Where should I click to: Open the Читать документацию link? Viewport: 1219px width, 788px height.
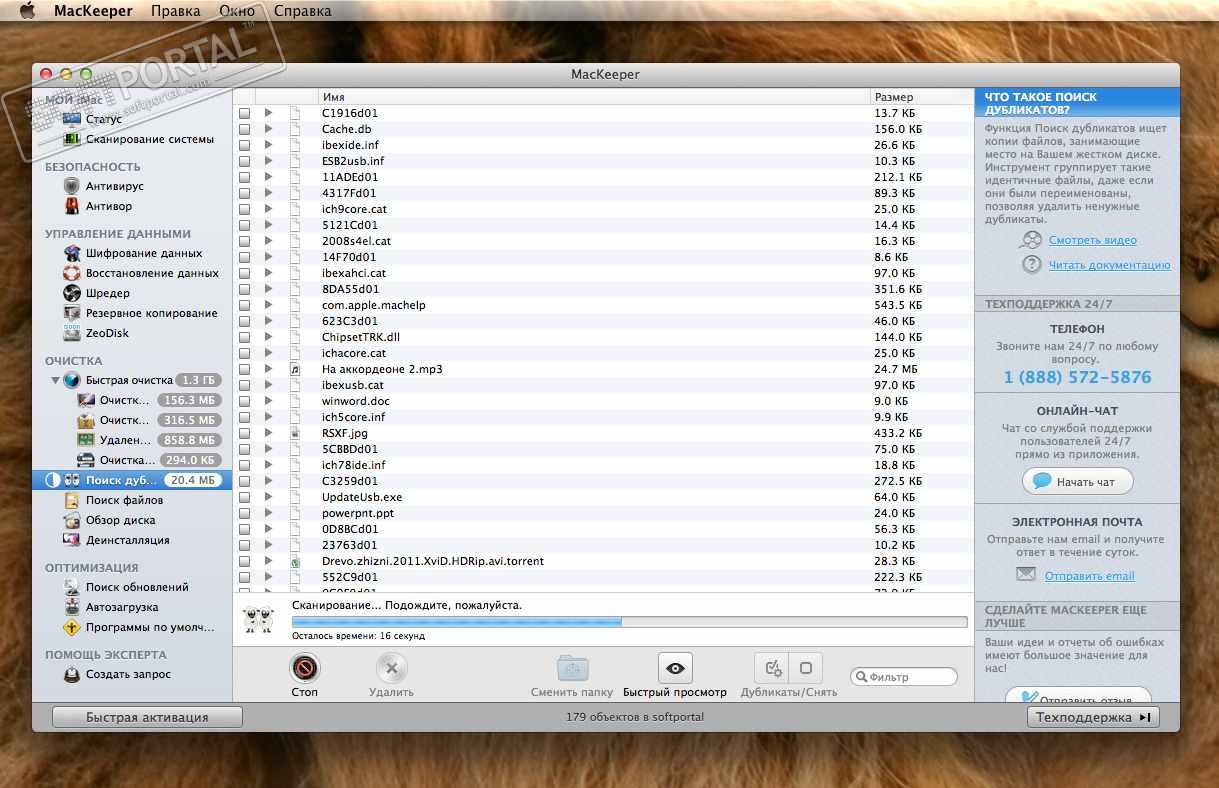tap(1109, 265)
